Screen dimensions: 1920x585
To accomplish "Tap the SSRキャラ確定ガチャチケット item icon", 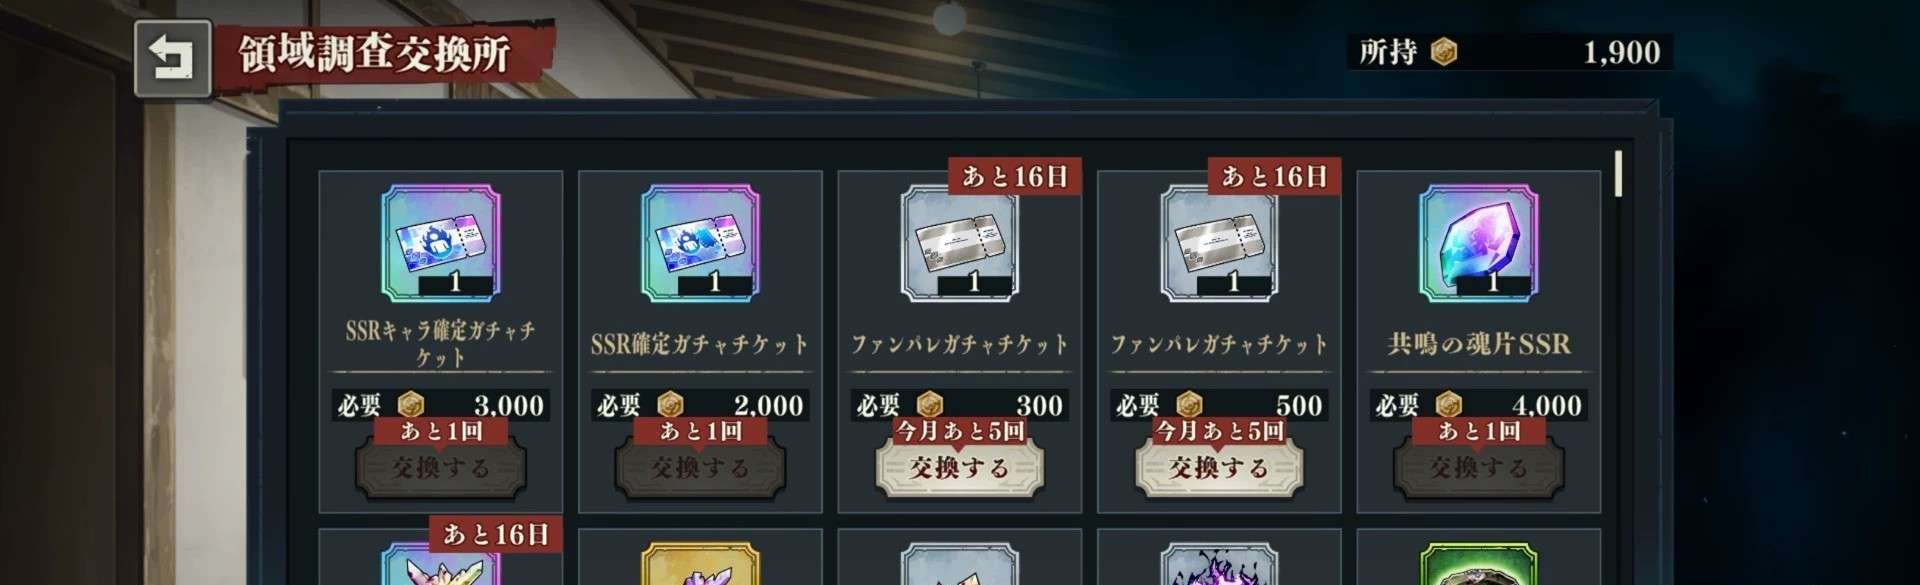I will pyautogui.click(x=440, y=243).
